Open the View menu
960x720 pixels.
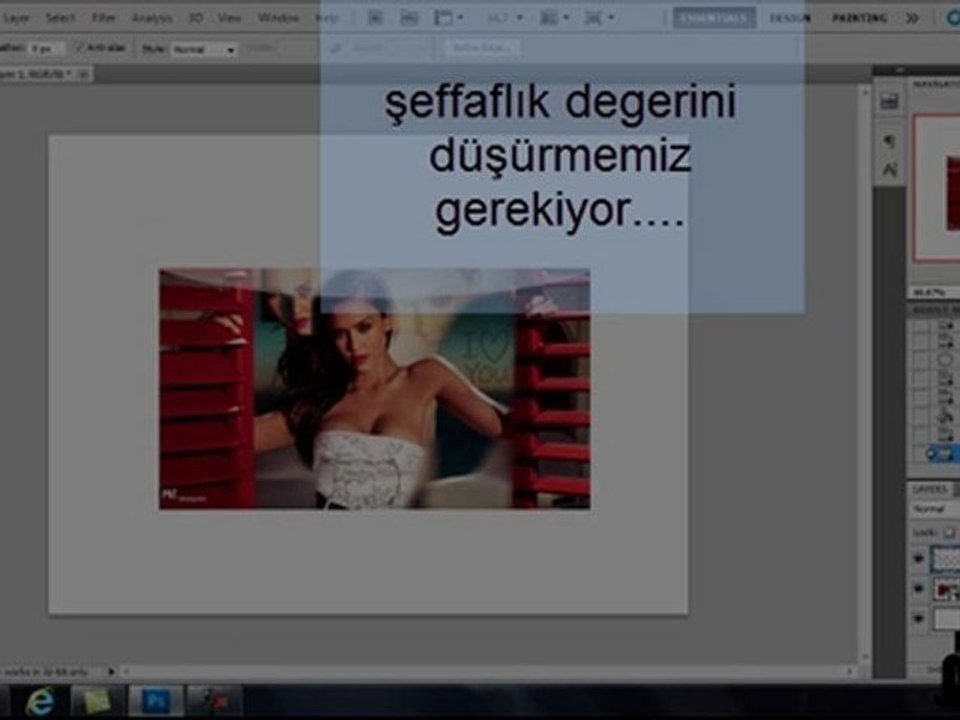229,18
